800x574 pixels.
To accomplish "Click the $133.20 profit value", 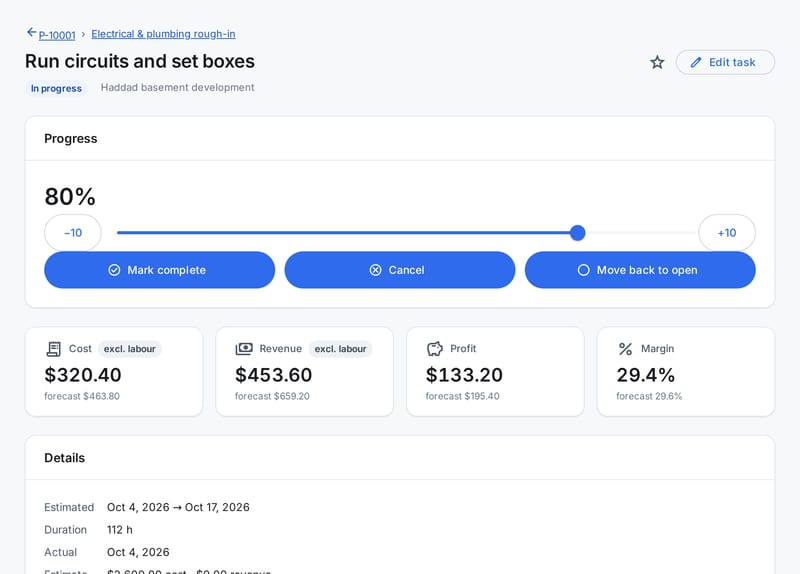I will click(x=464, y=375).
